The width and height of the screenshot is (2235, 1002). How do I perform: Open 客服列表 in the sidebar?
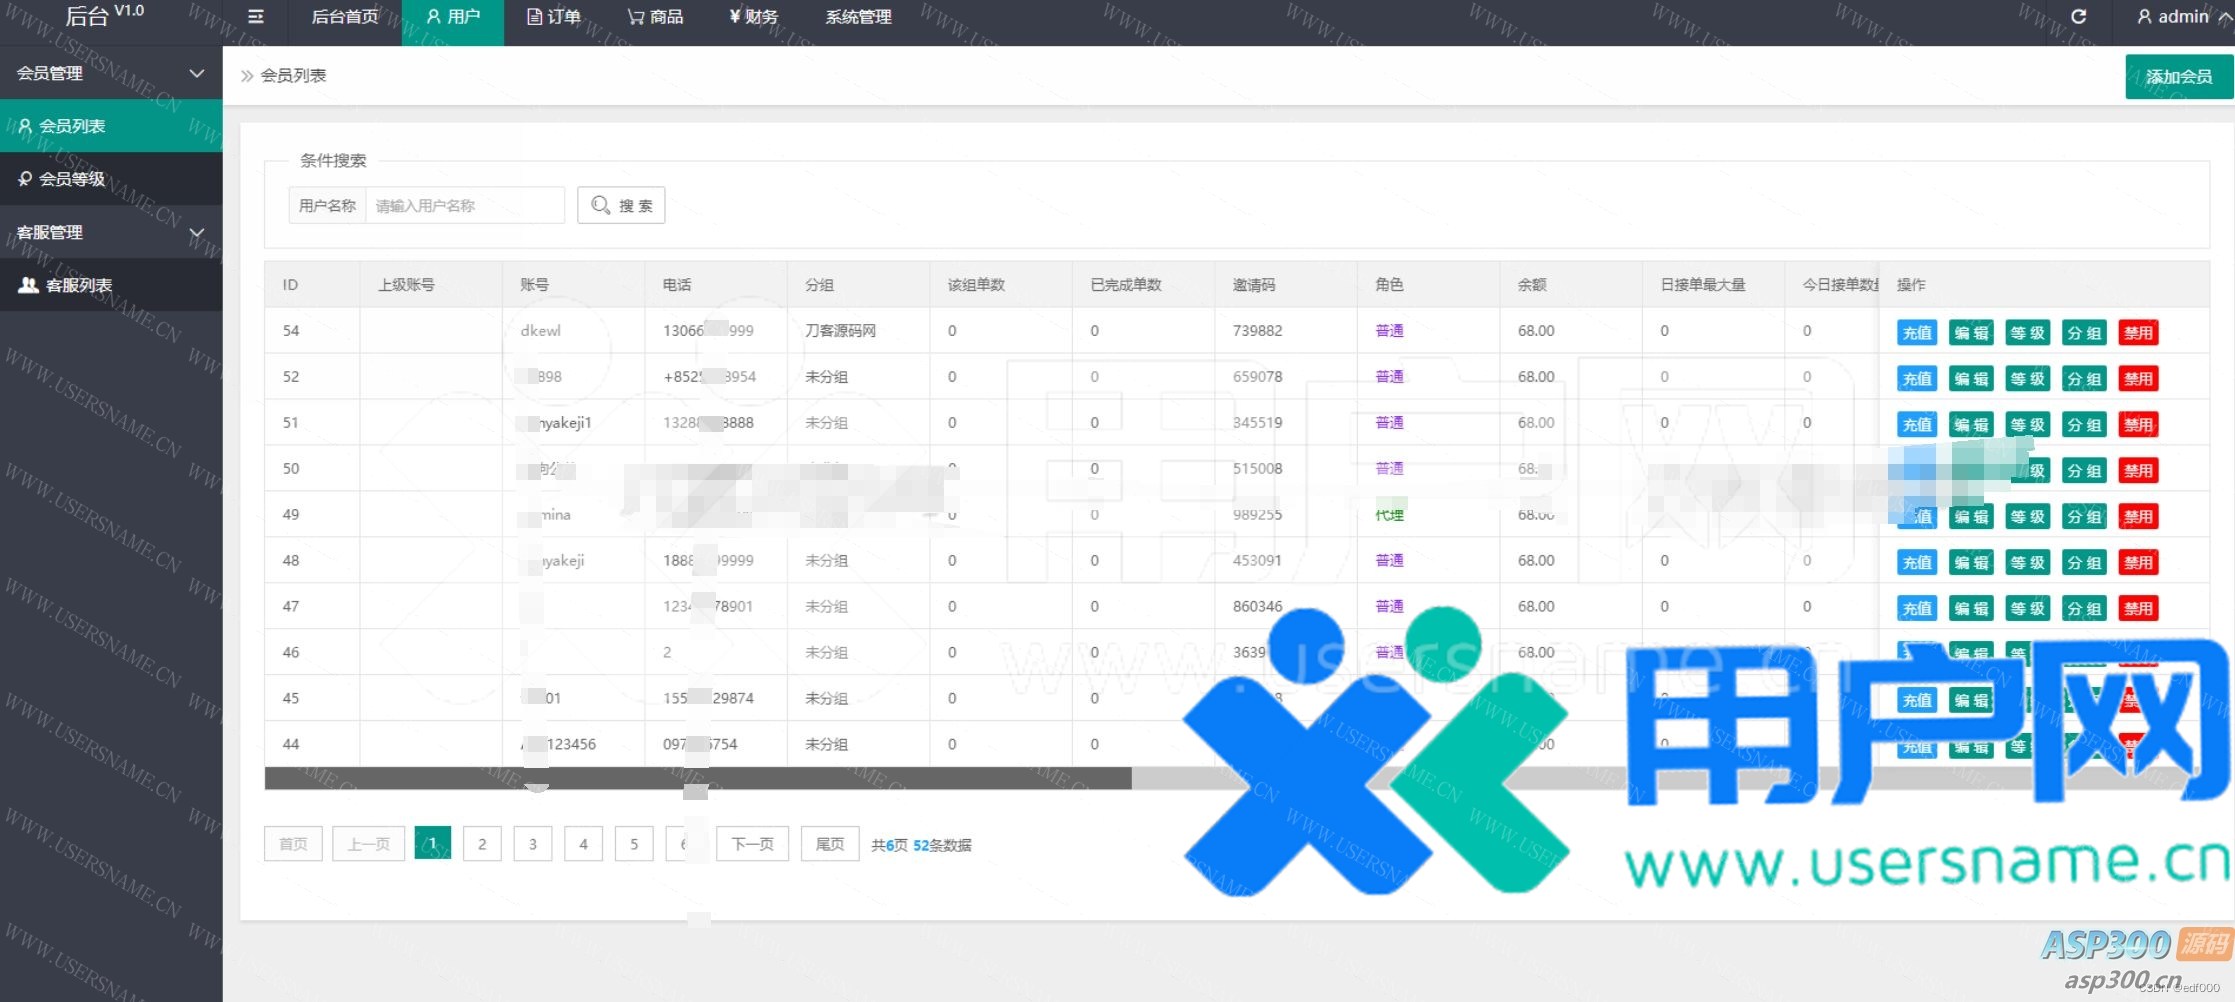111,285
